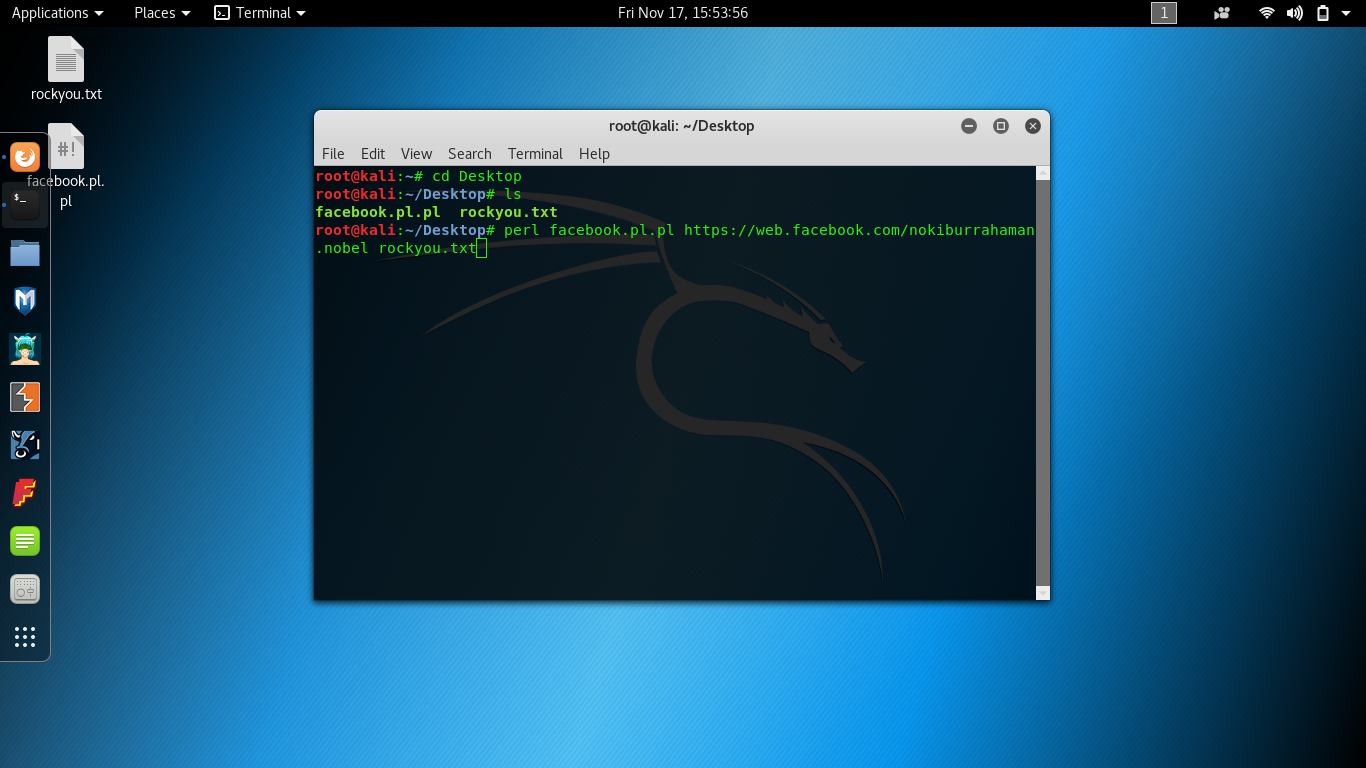Open the terminal's Edit menu
This screenshot has height=768, width=1366.
pos(373,154)
